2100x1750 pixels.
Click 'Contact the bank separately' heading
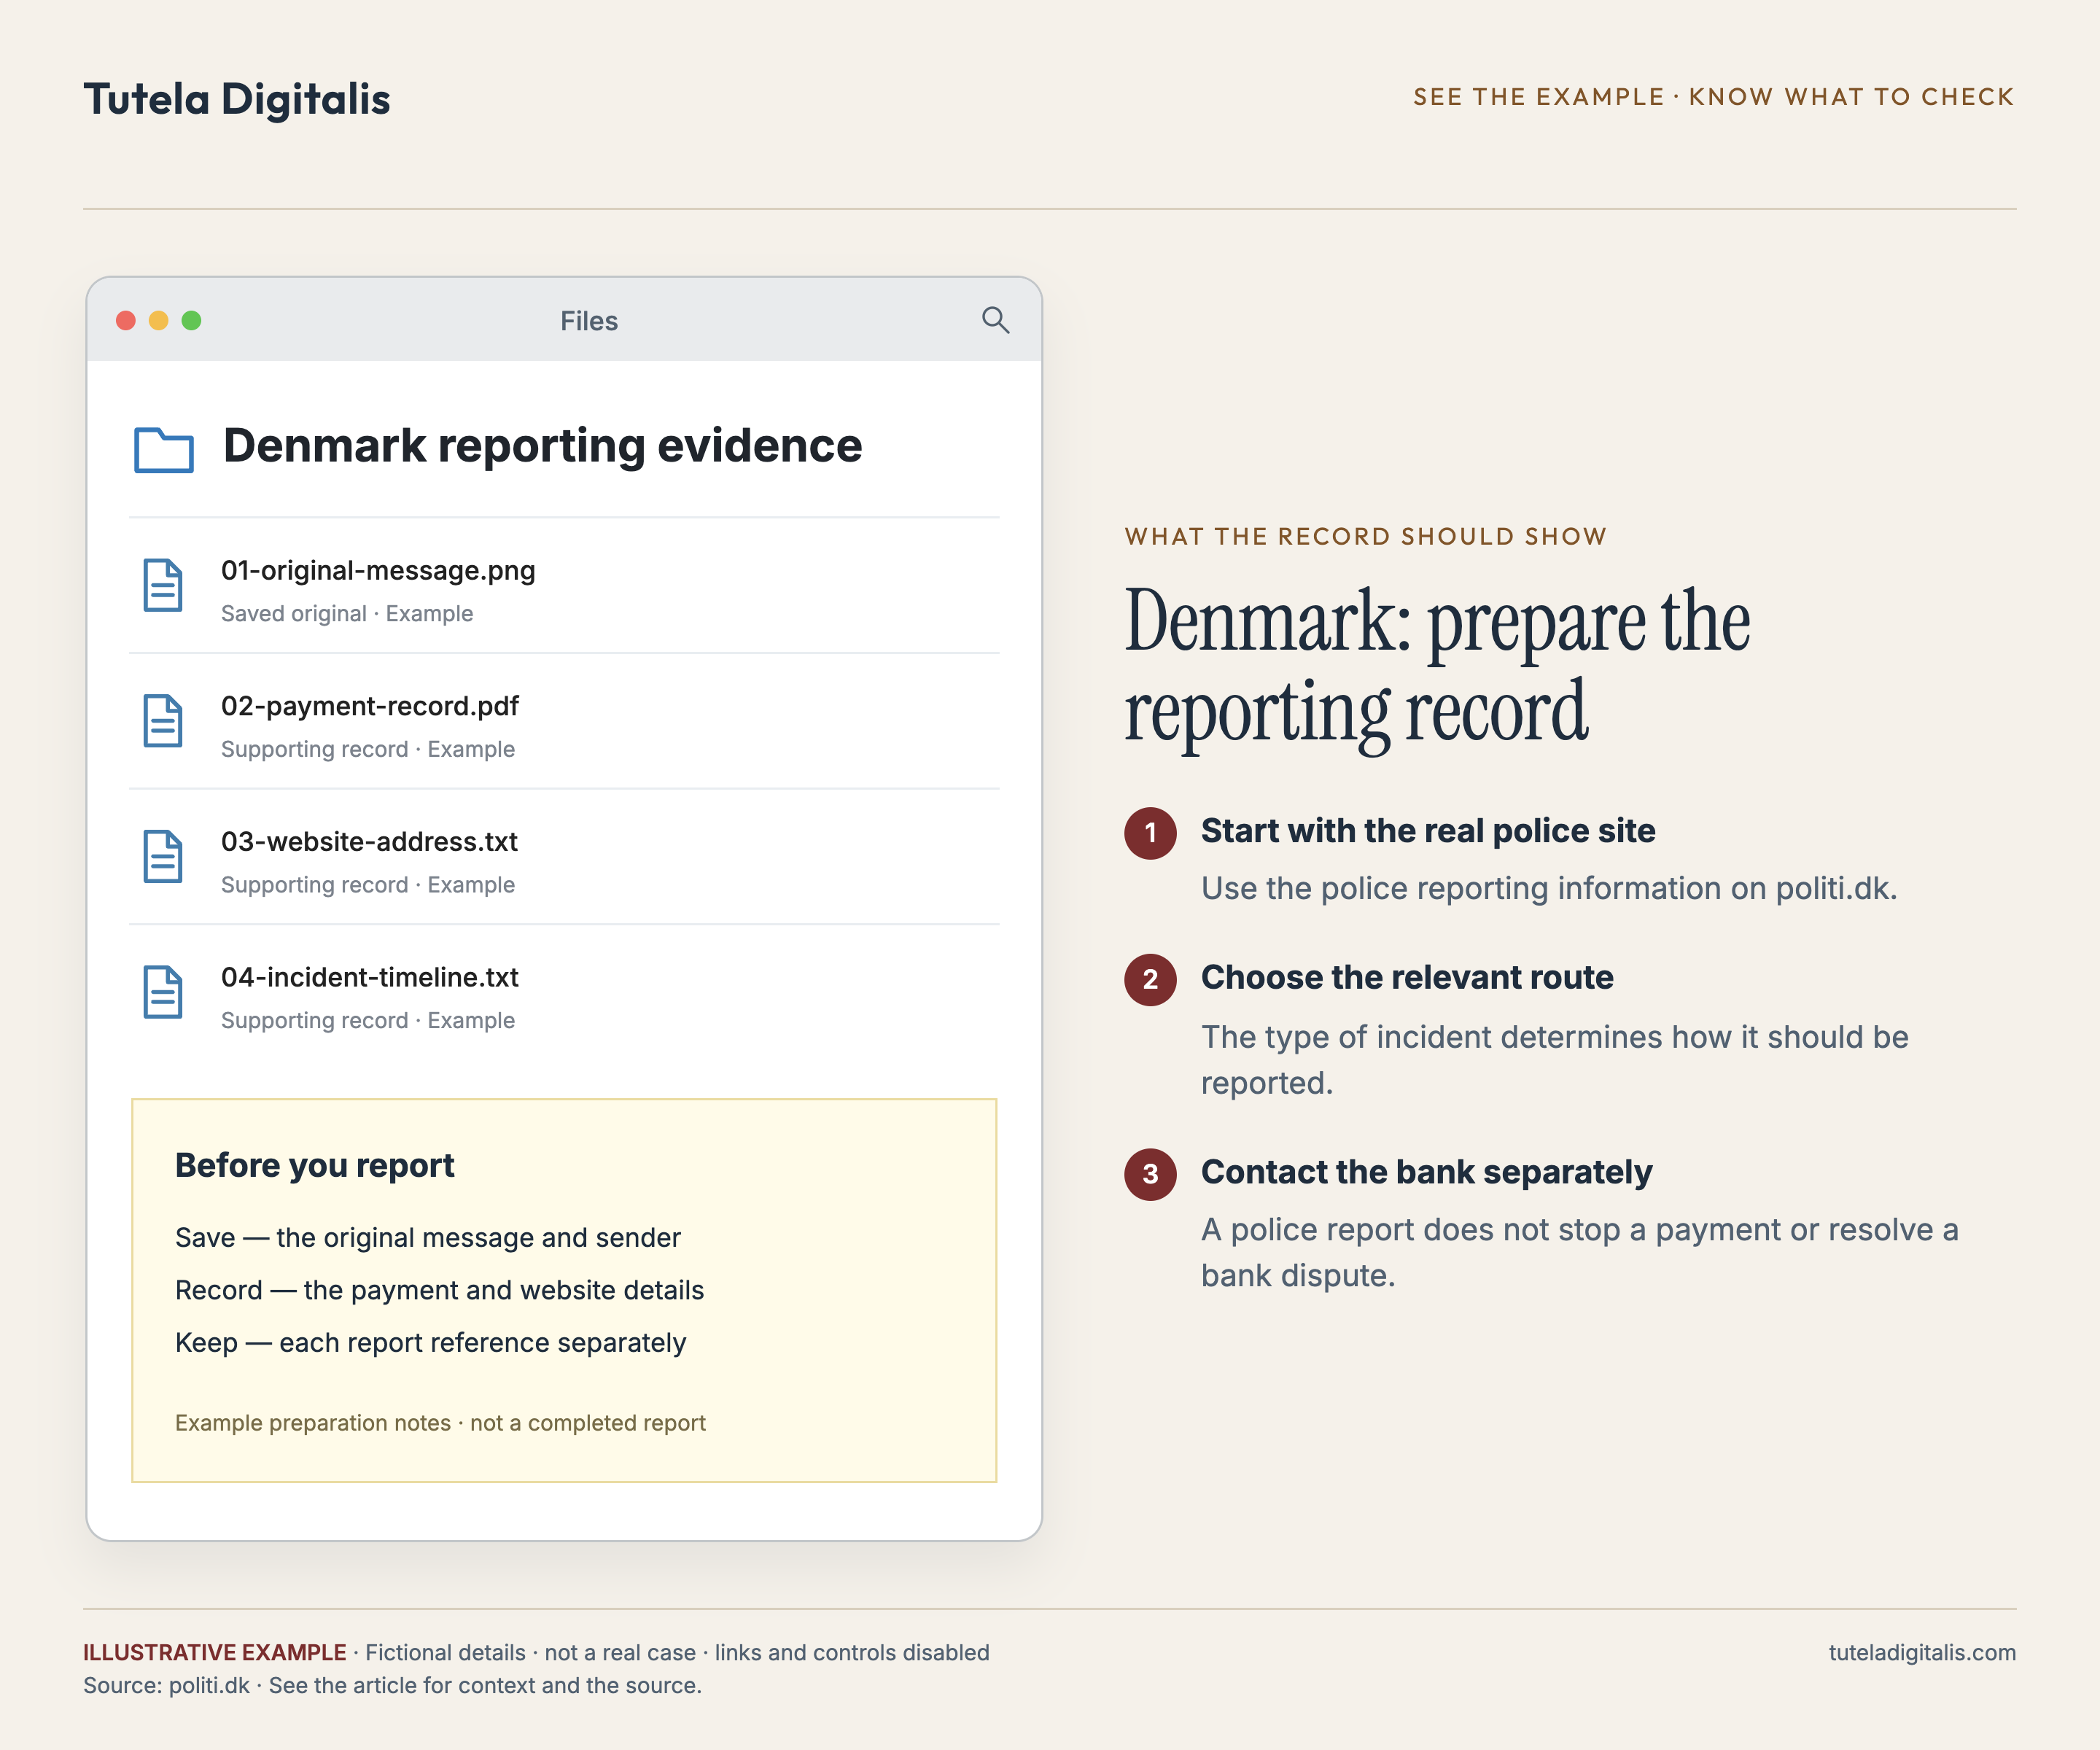click(x=1426, y=1173)
